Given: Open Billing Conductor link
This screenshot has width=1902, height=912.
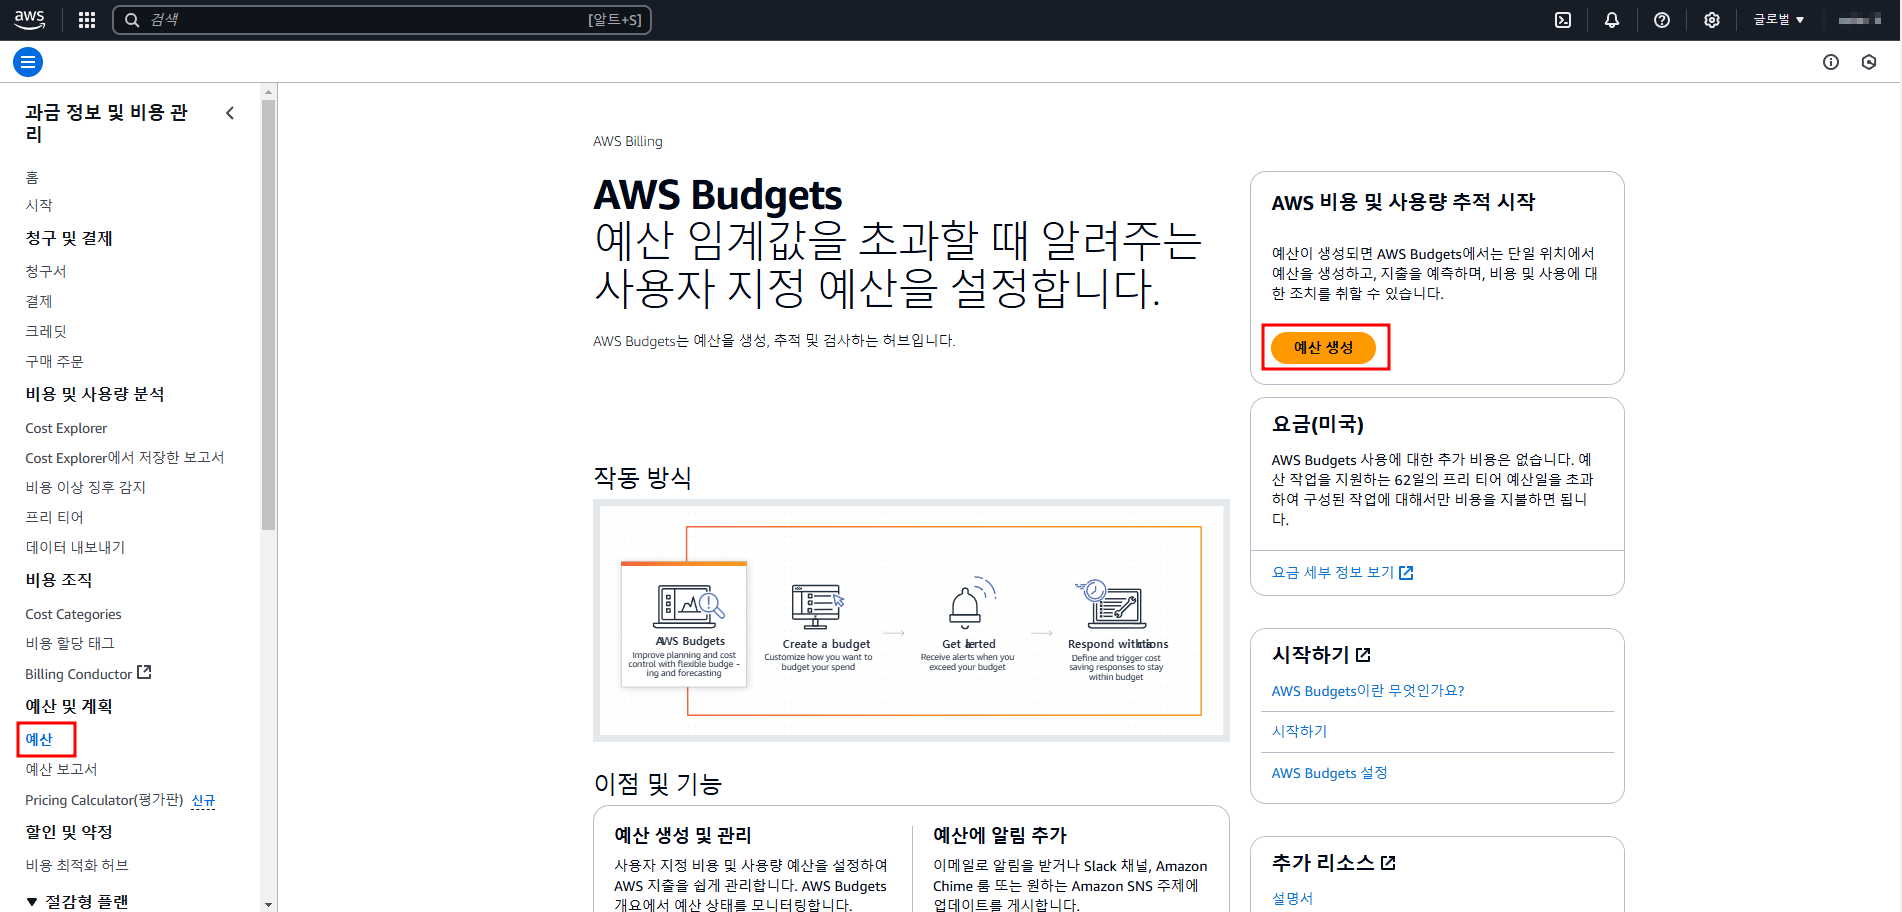Looking at the screenshot, I should coord(78,674).
